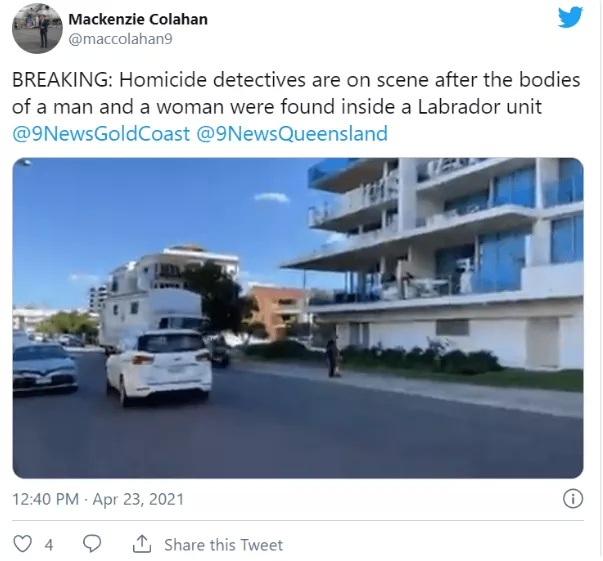Open Mackenzie Colahan's profile avatar
The height and width of the screenshot is (561, 603).
click(37, 28)
